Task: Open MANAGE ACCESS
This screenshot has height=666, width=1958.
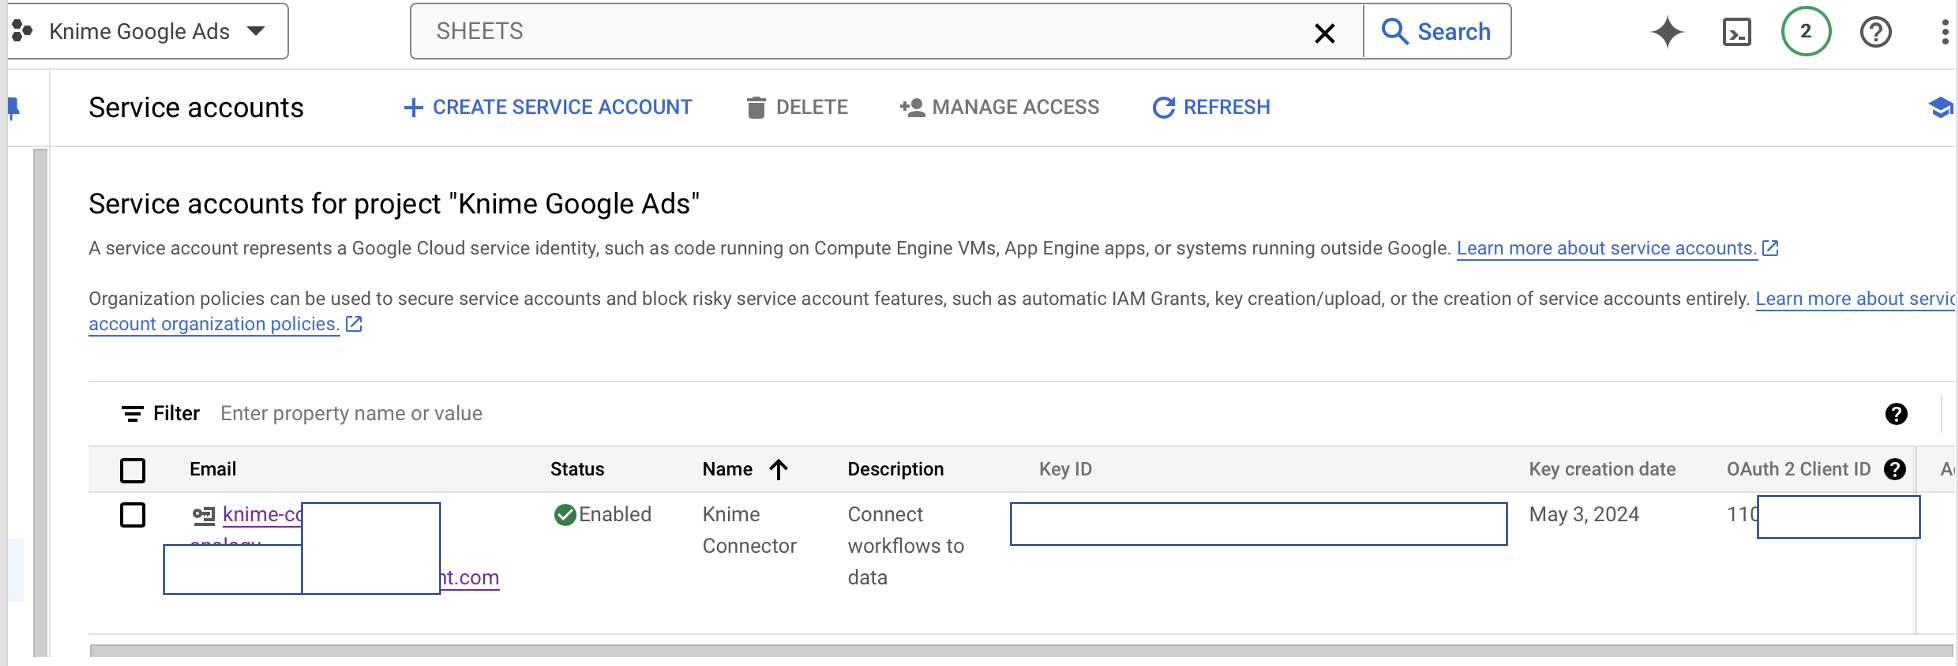Action: 999,107
